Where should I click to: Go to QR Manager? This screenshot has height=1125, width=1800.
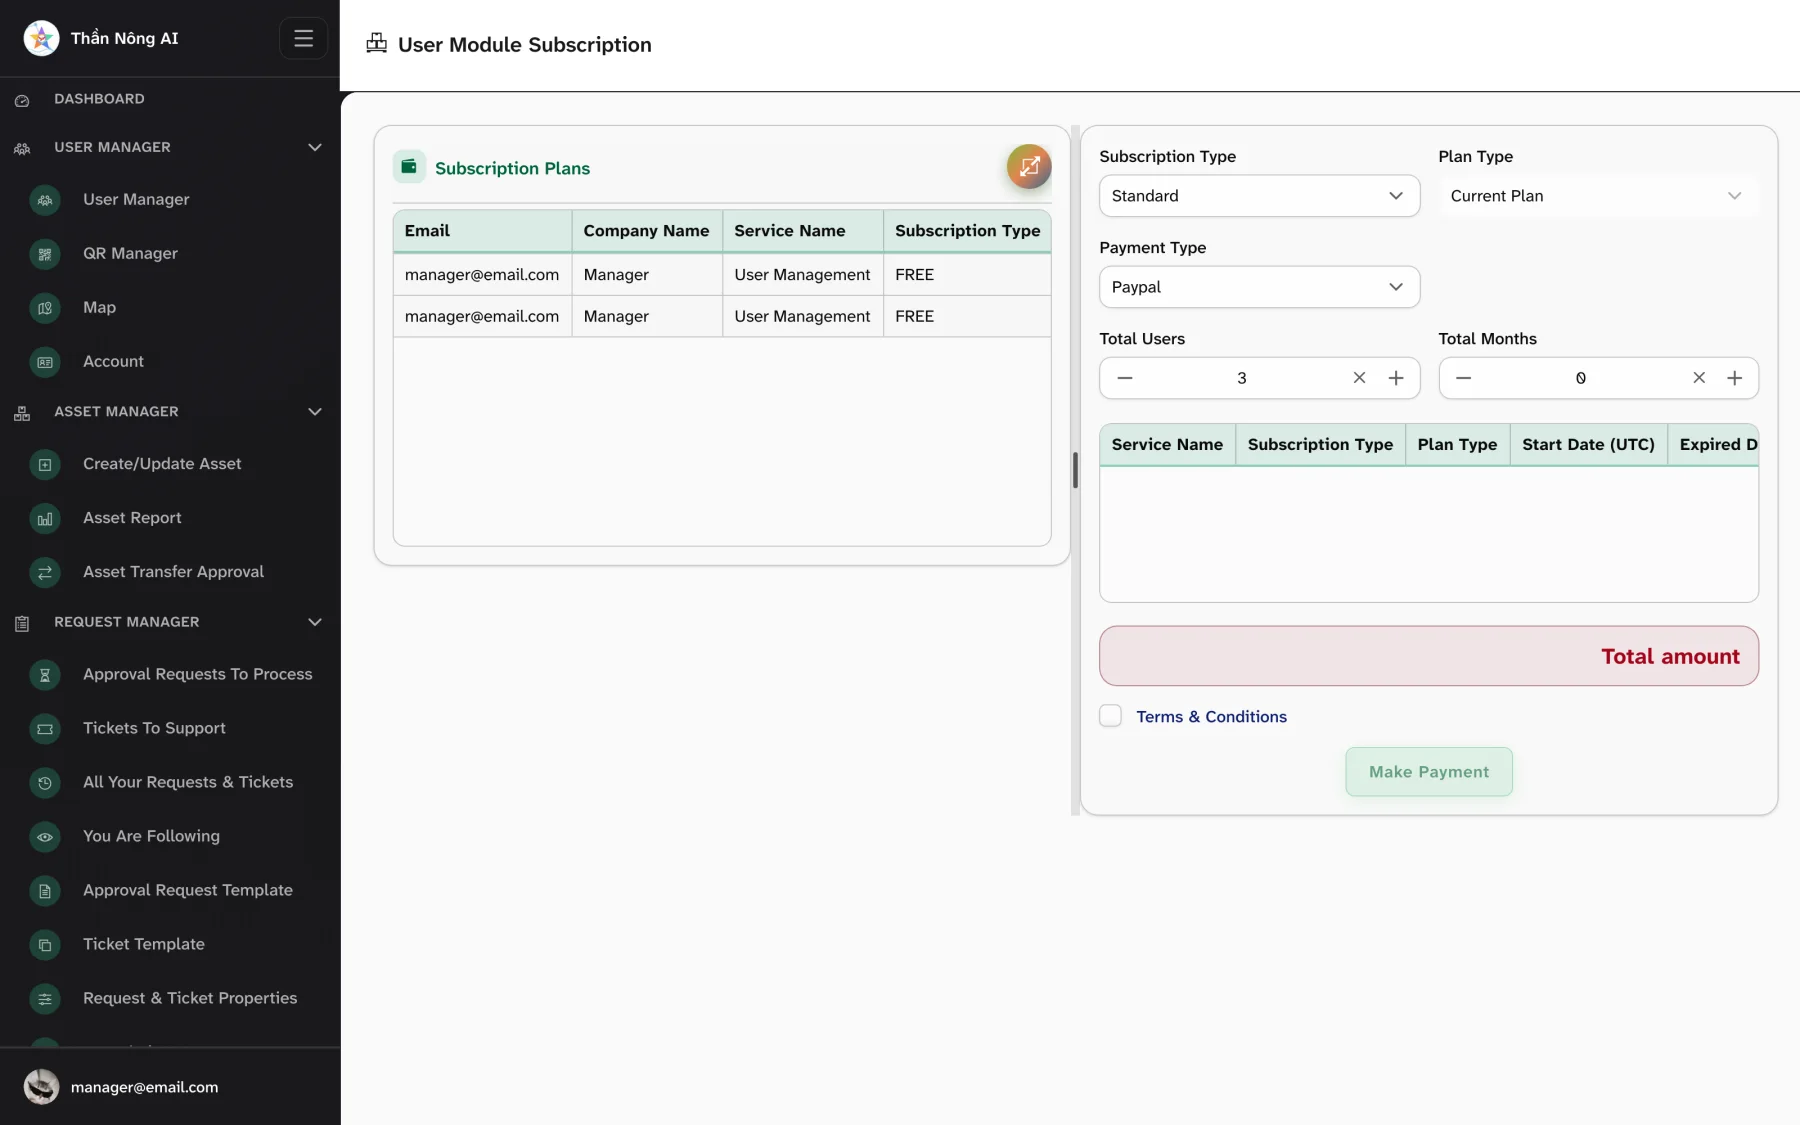[130, 254]
